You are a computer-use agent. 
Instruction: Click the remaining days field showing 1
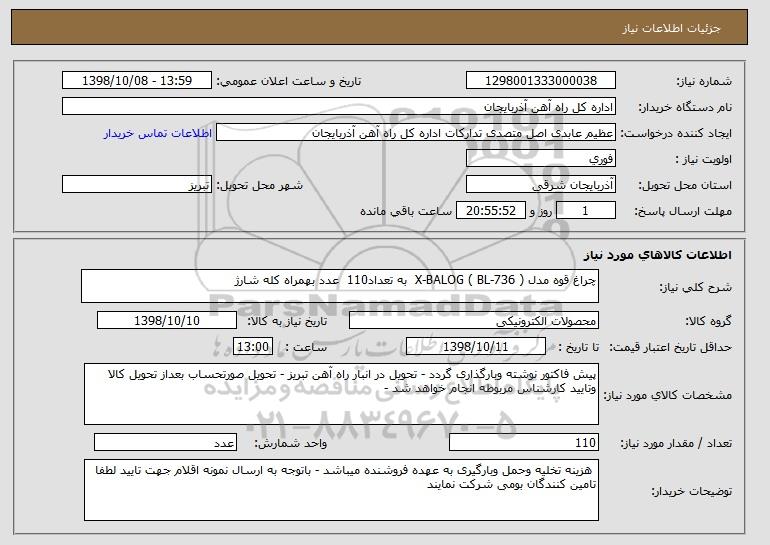click(x=585, y=211)
